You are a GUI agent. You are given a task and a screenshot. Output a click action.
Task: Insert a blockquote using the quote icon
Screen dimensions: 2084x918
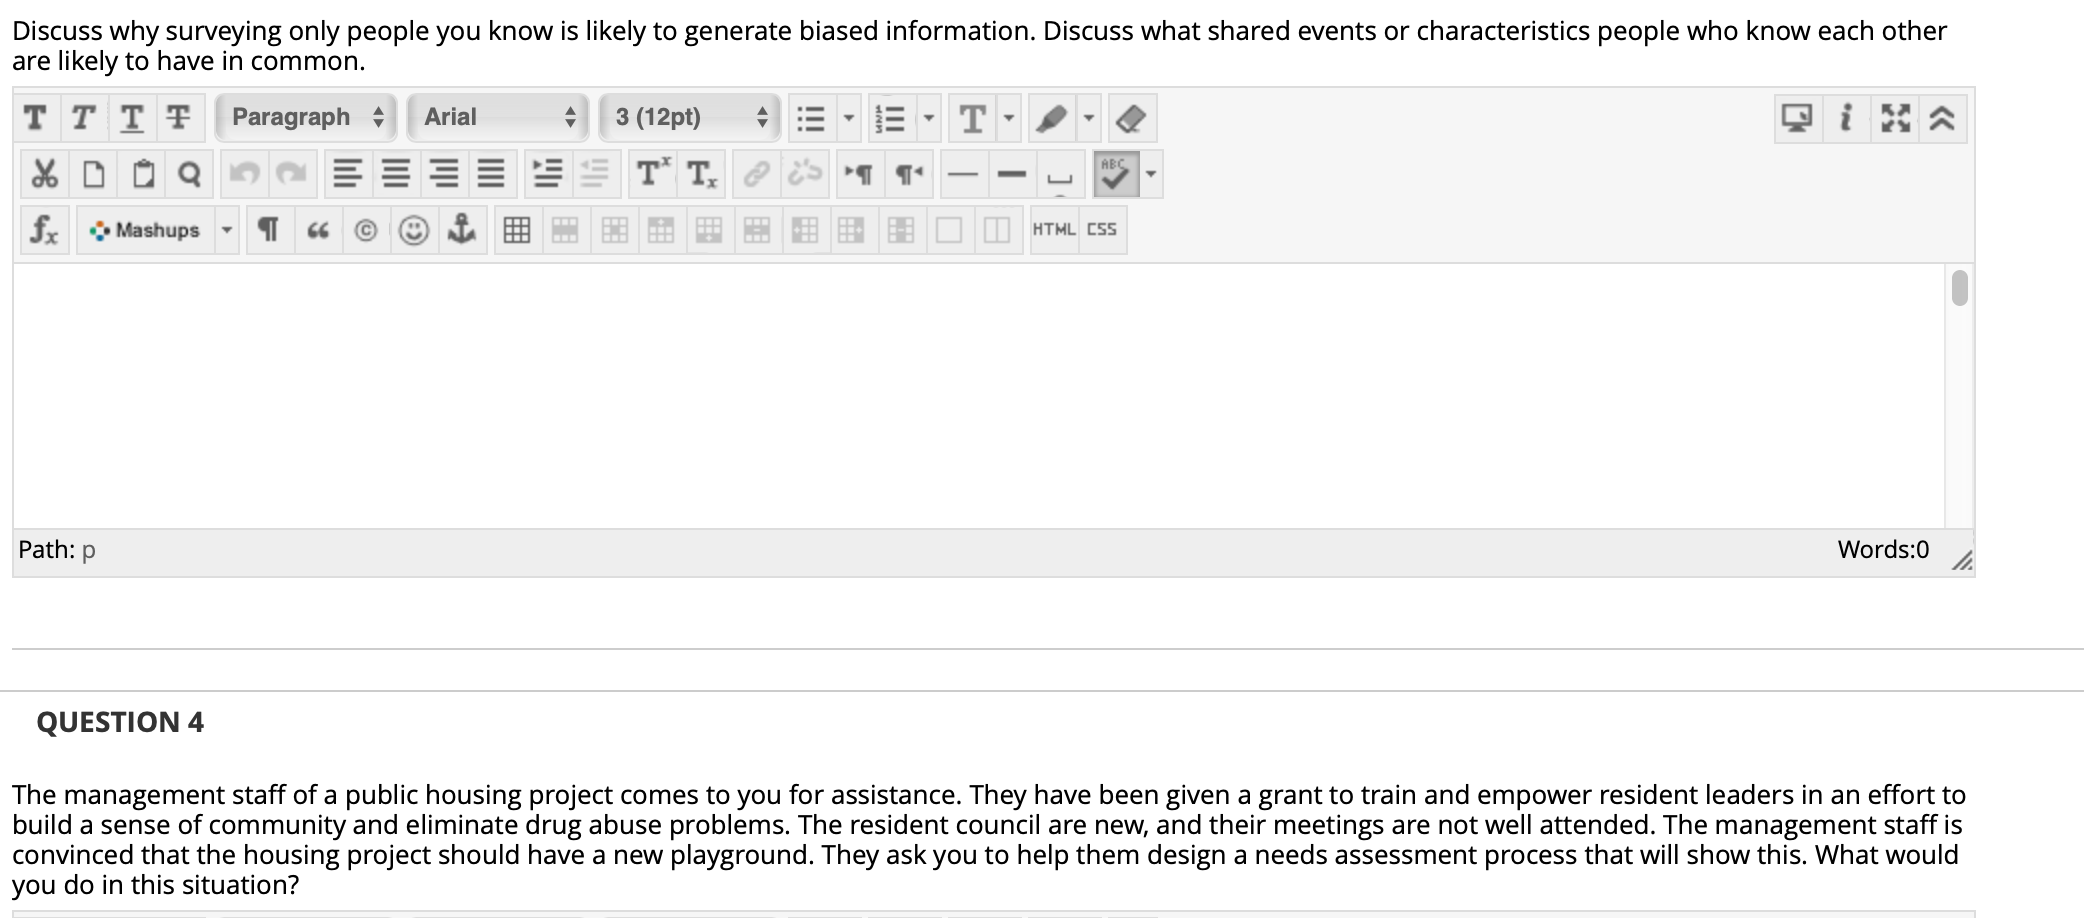318,229
